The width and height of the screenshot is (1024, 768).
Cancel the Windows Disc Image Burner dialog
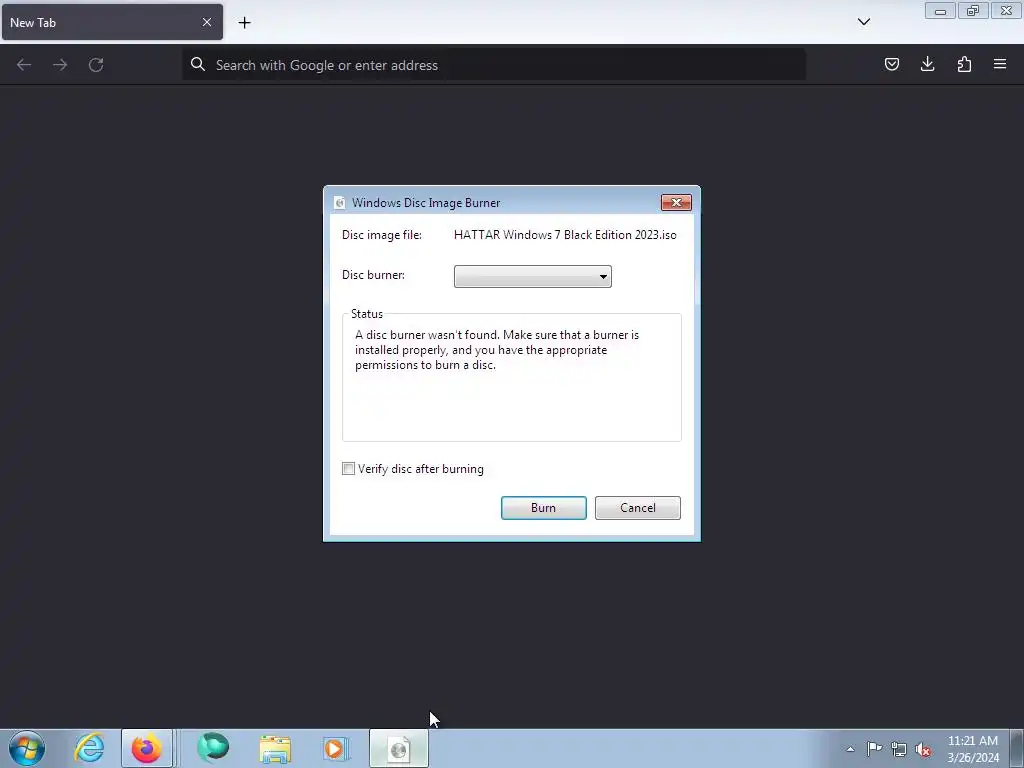click(637, 507)
